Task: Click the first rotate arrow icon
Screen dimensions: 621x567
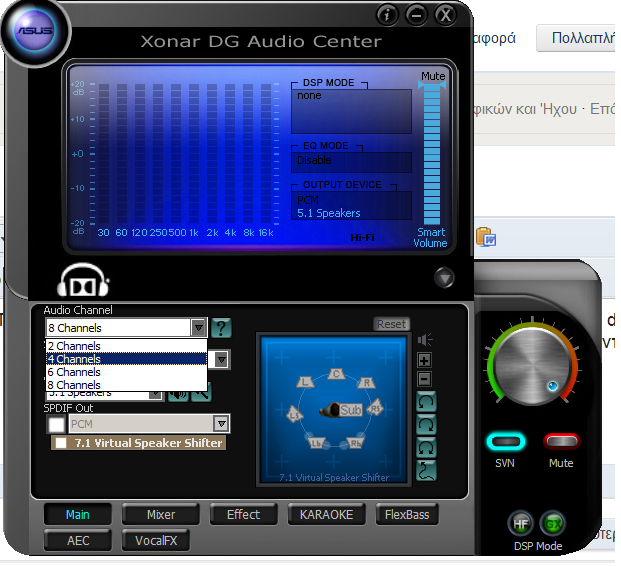Action: 427,402
